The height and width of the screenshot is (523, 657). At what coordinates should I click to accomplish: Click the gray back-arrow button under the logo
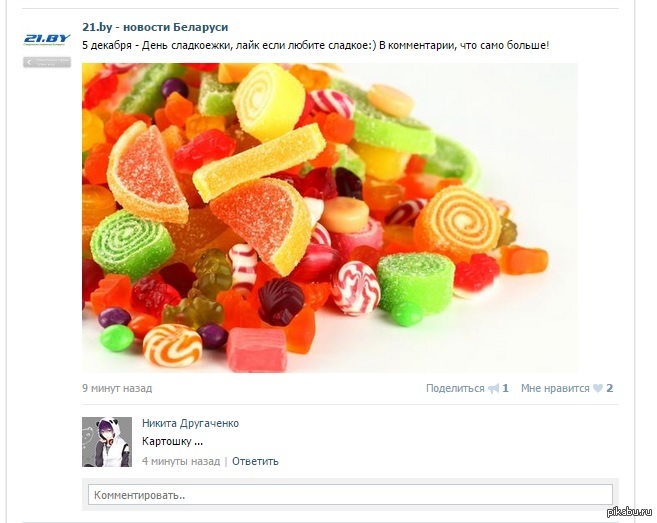point(47,62)
